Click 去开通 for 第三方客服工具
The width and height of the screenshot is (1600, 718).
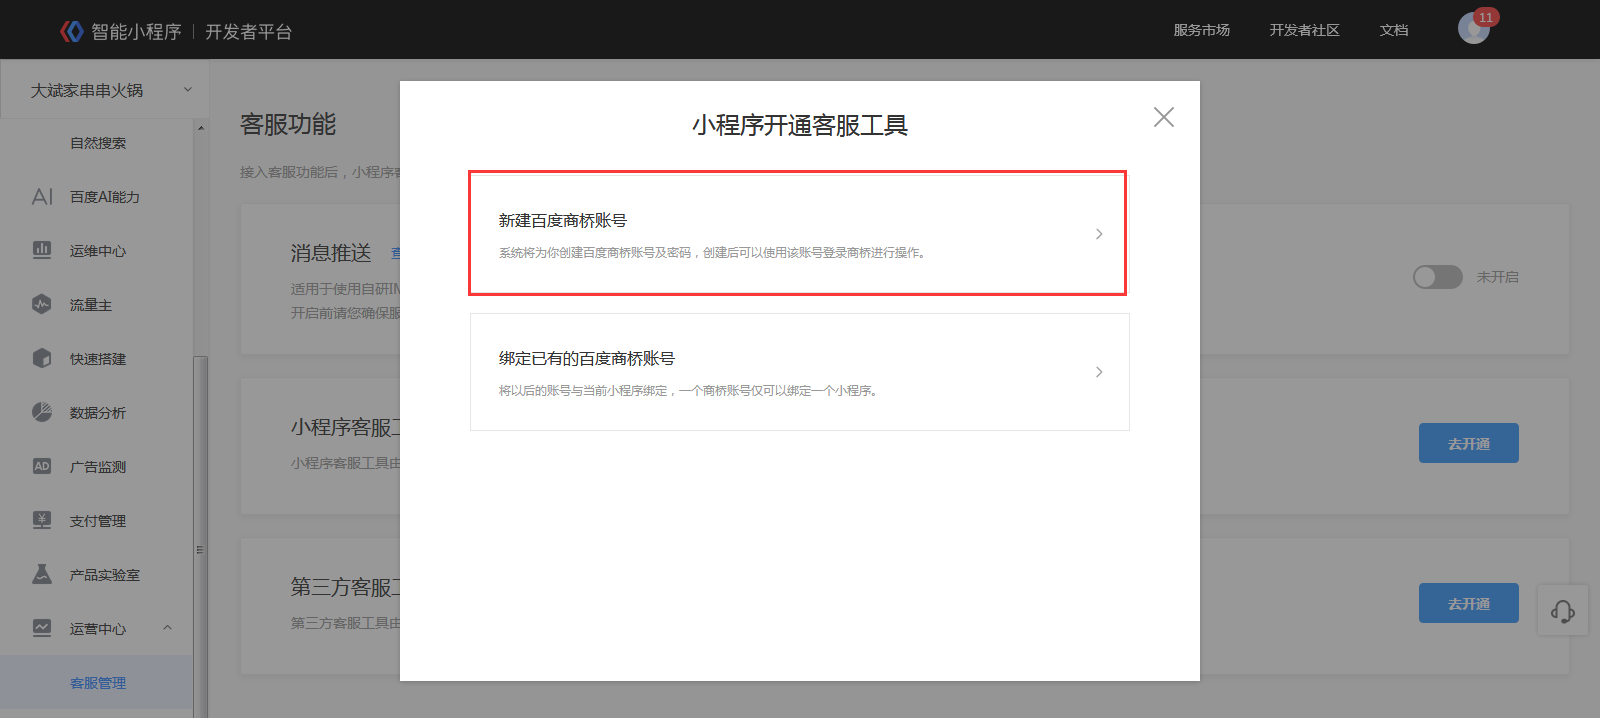1469,603
